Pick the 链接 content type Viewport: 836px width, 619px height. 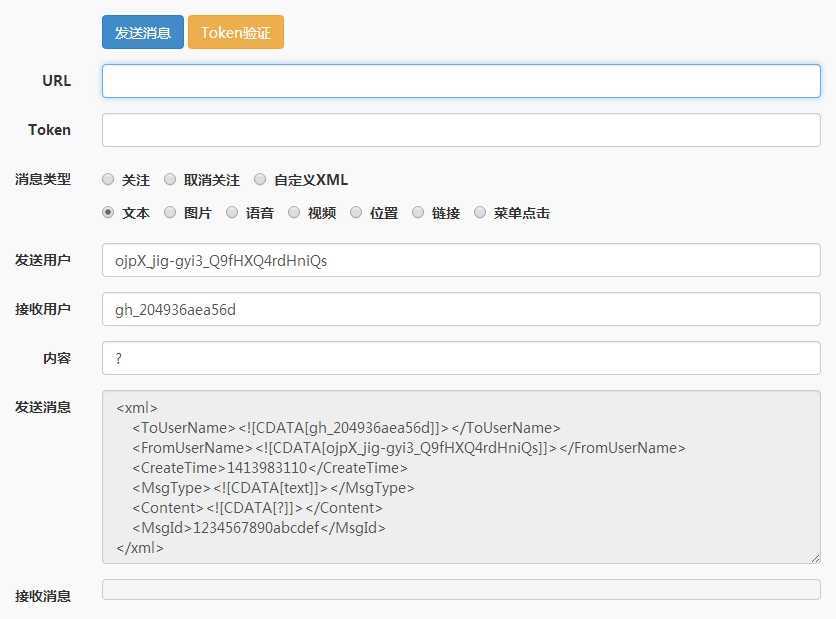[418, 213]
